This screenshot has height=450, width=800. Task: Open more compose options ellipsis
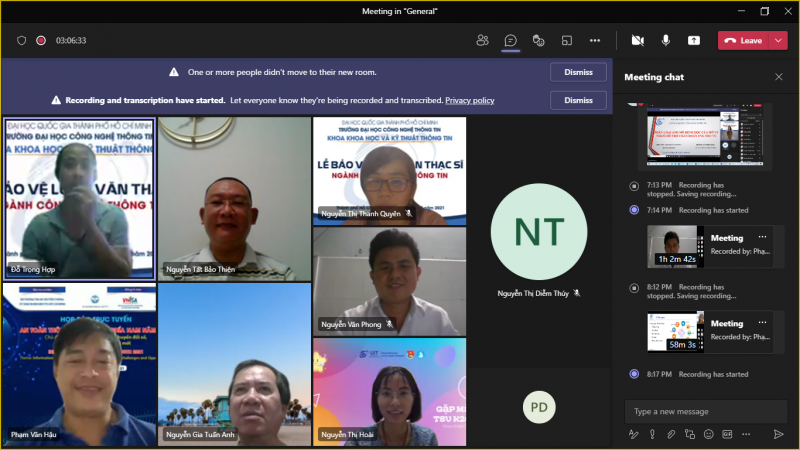point(746,434)
